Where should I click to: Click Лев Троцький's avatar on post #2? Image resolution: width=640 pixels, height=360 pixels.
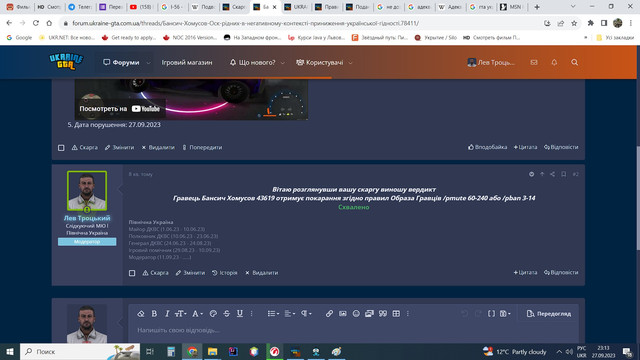pyautogui.click(x=87, y=191)
